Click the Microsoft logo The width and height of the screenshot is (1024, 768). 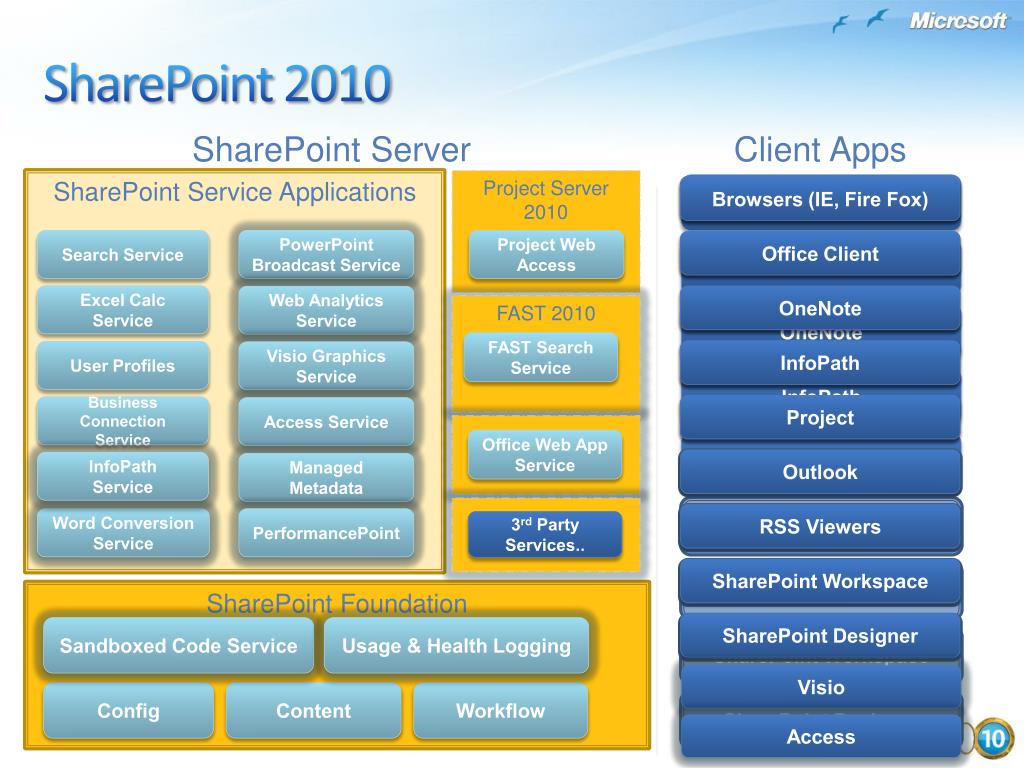point(958,21)
